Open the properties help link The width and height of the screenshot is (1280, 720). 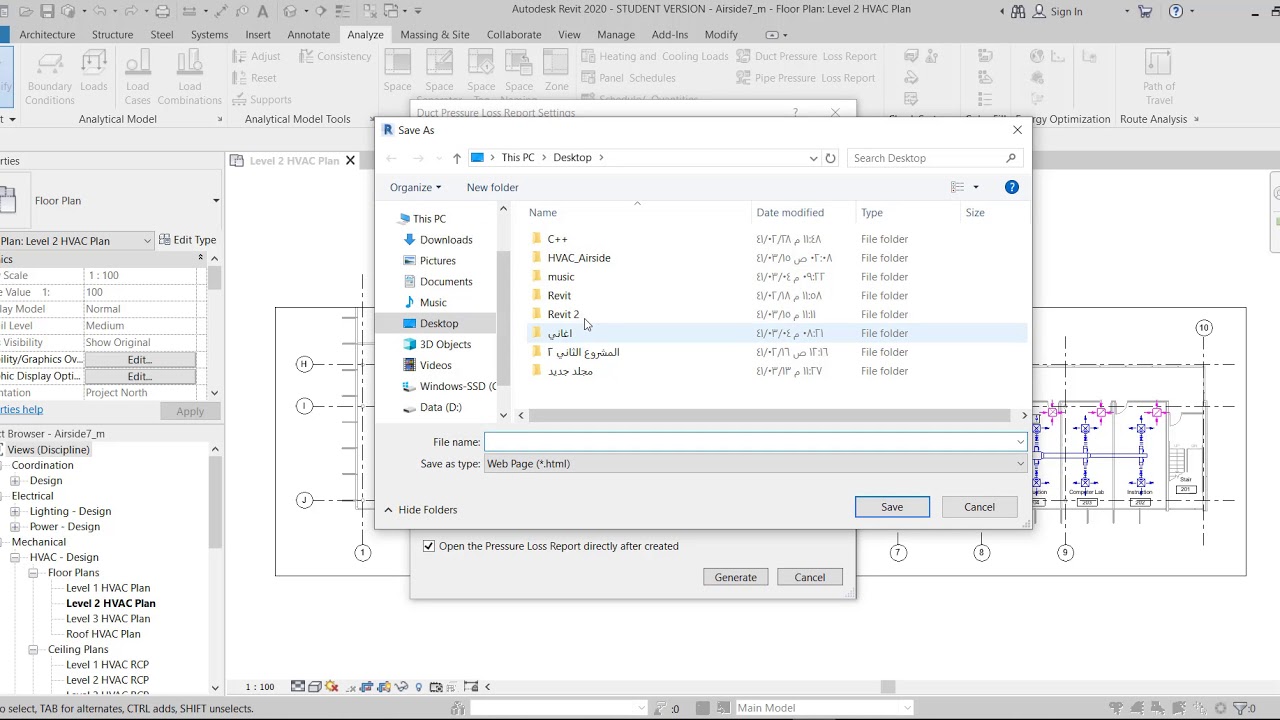(21, 410)
